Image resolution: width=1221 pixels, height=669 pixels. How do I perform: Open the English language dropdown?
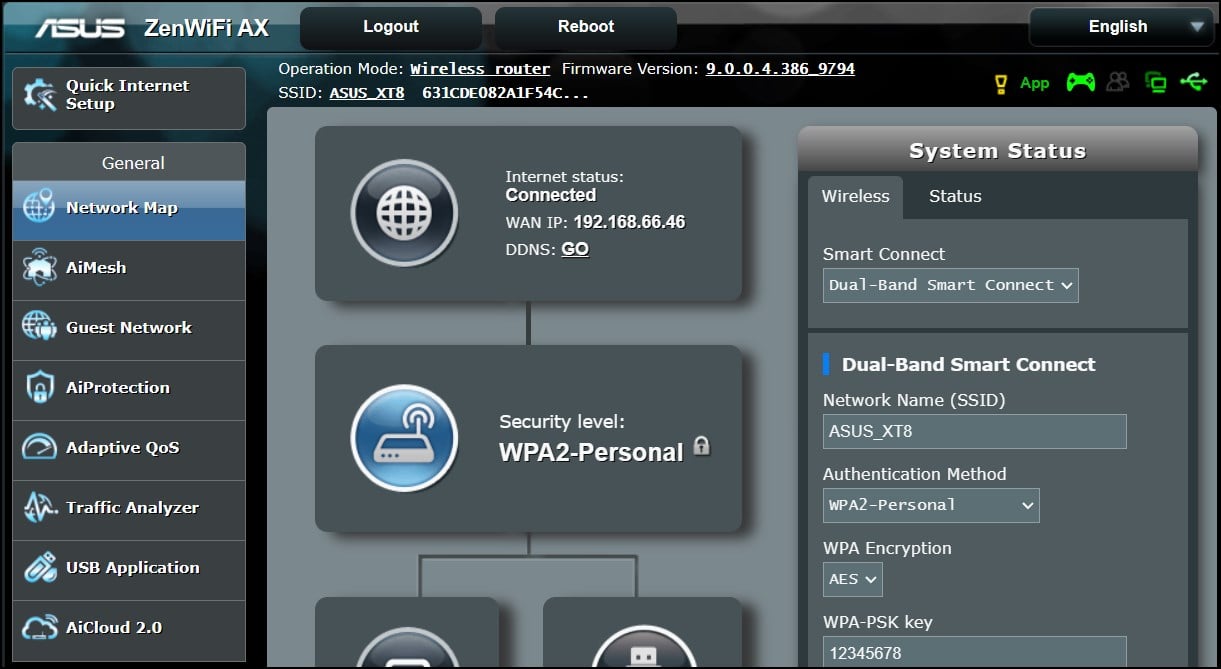pyautogui.click(x=1120, y=27)
